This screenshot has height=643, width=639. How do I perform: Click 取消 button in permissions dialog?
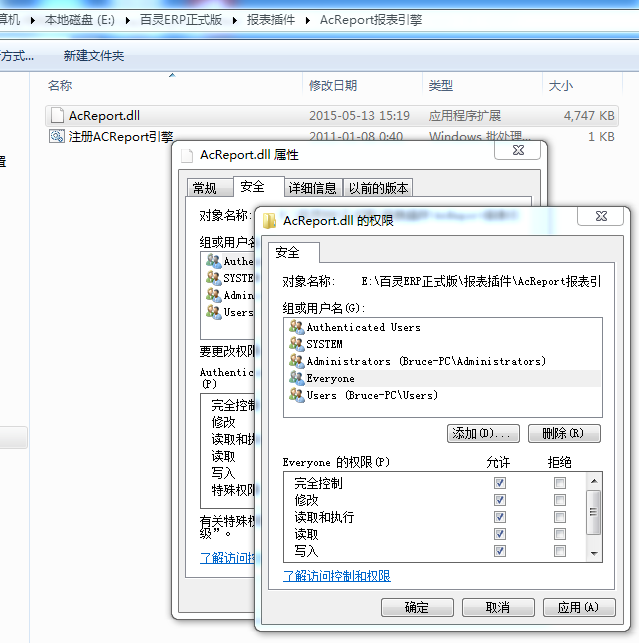point(498,607)
